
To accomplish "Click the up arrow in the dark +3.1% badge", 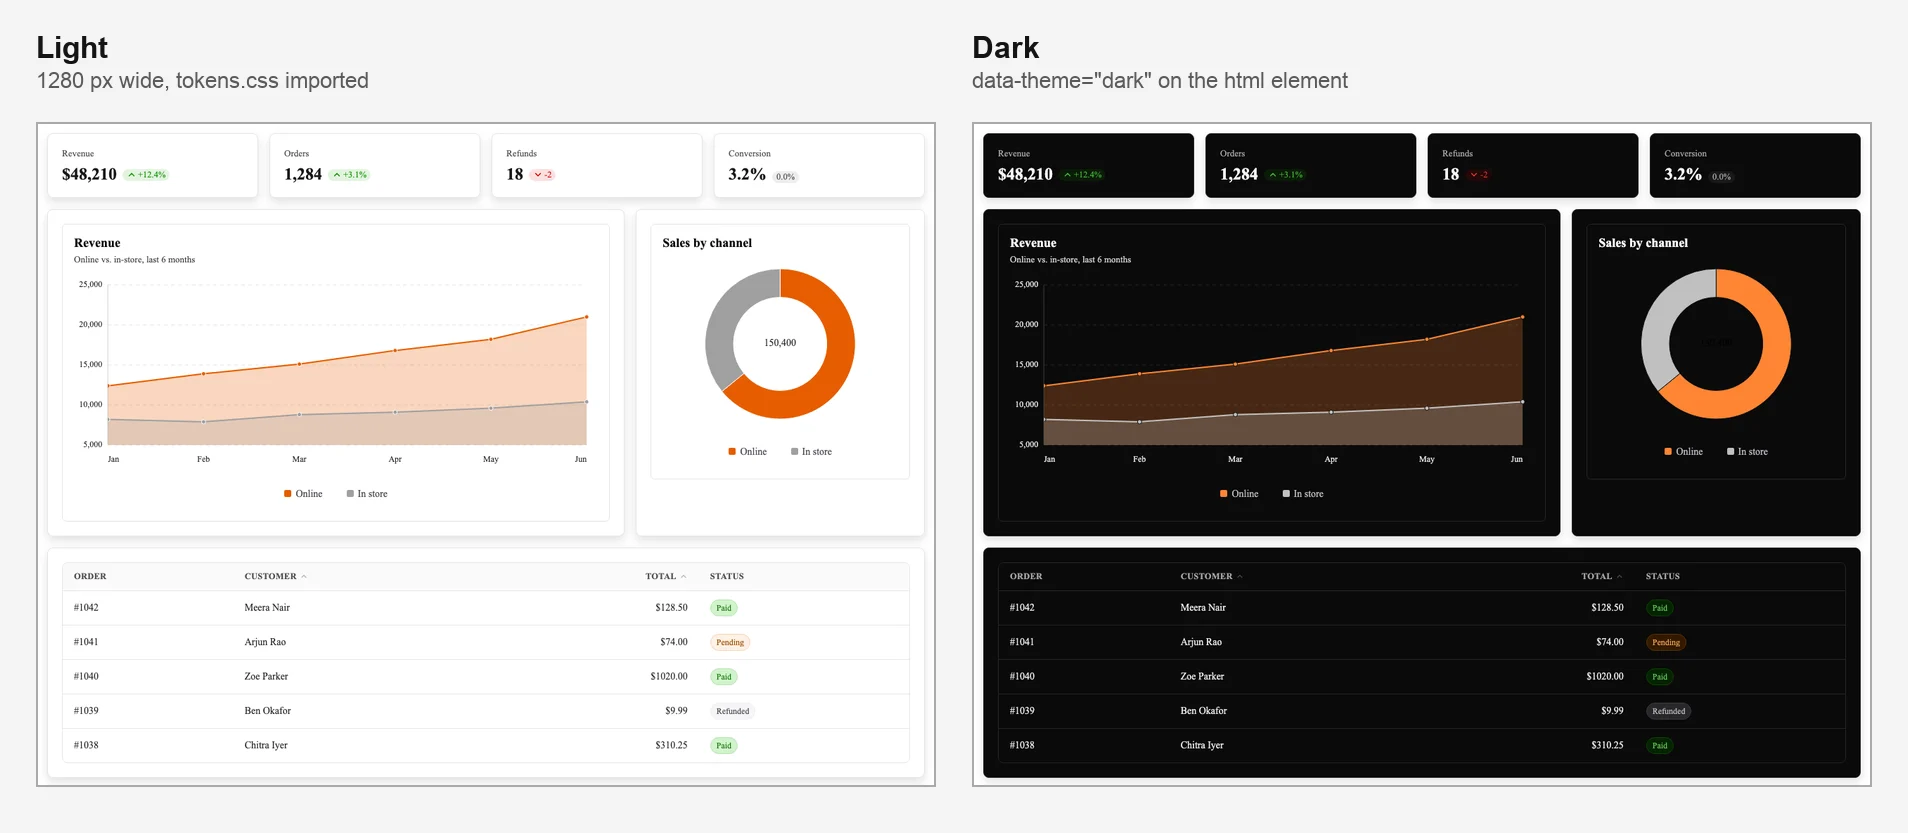I will pos(1273,175).
